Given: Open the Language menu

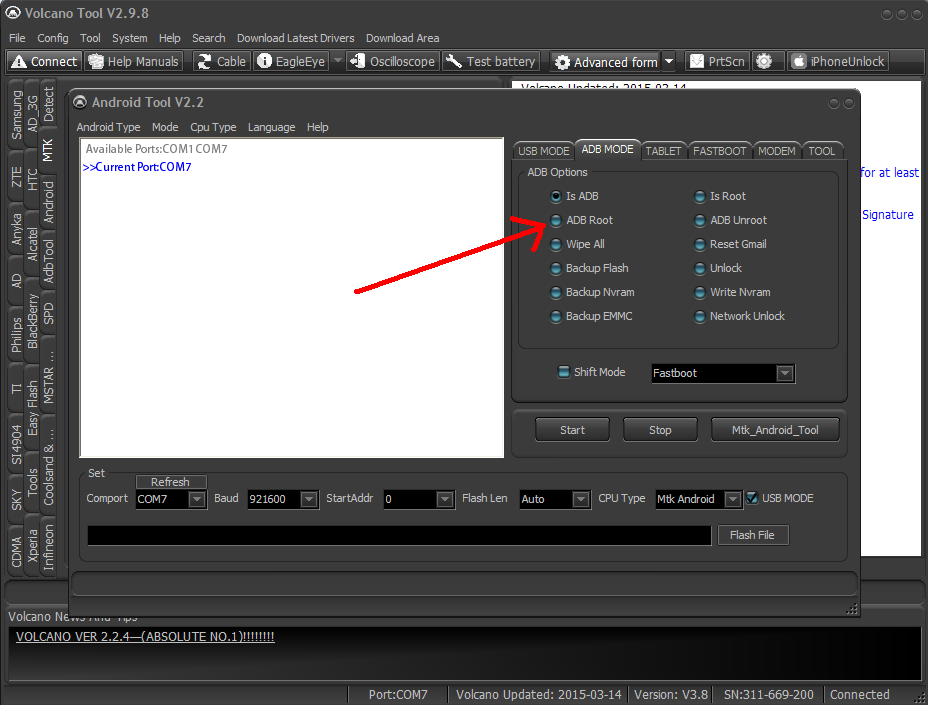Looking at the screenshot, I should coord(271,127).
